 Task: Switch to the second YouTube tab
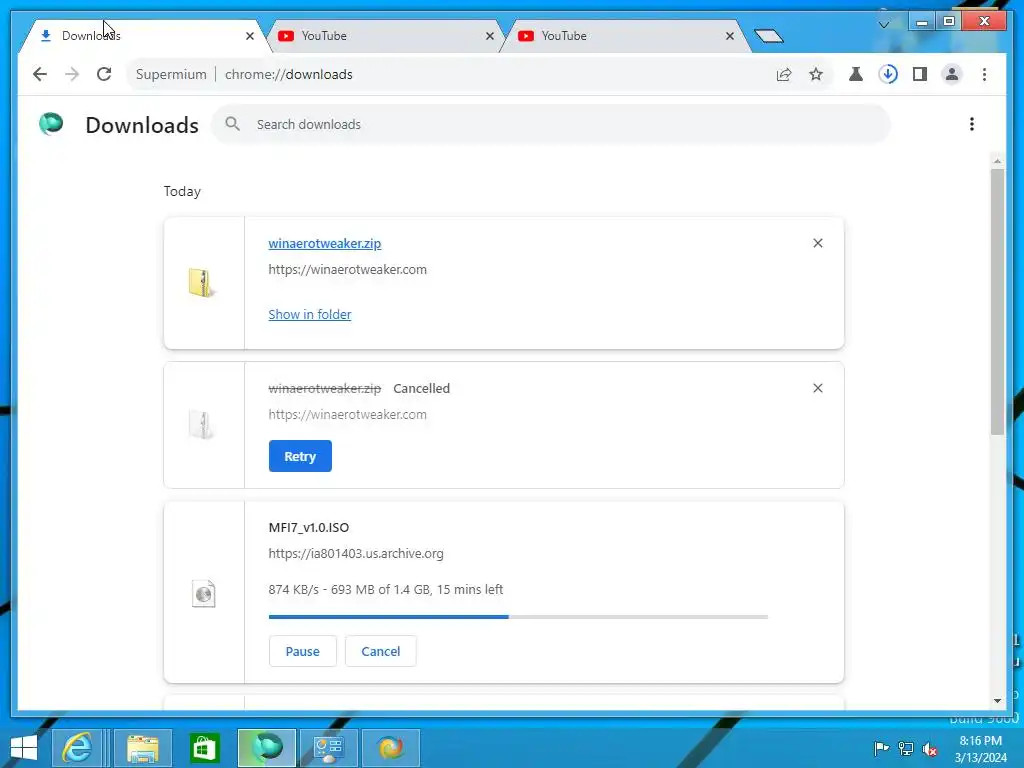coord(626,36)
